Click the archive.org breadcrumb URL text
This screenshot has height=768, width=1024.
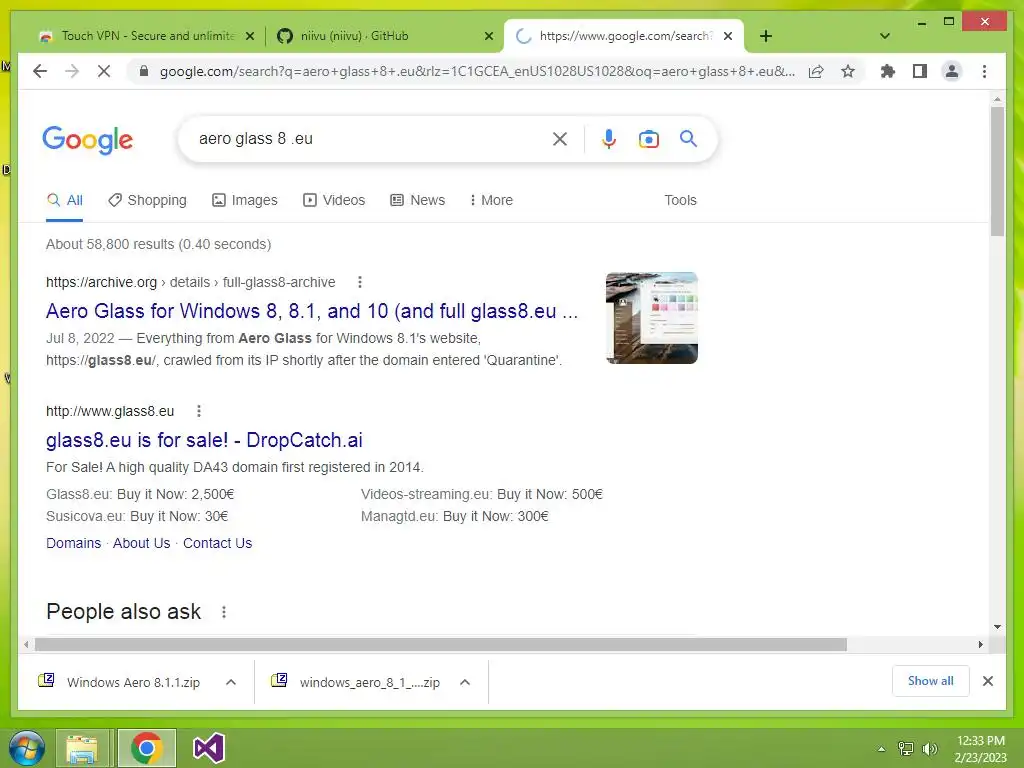point(191,282)
